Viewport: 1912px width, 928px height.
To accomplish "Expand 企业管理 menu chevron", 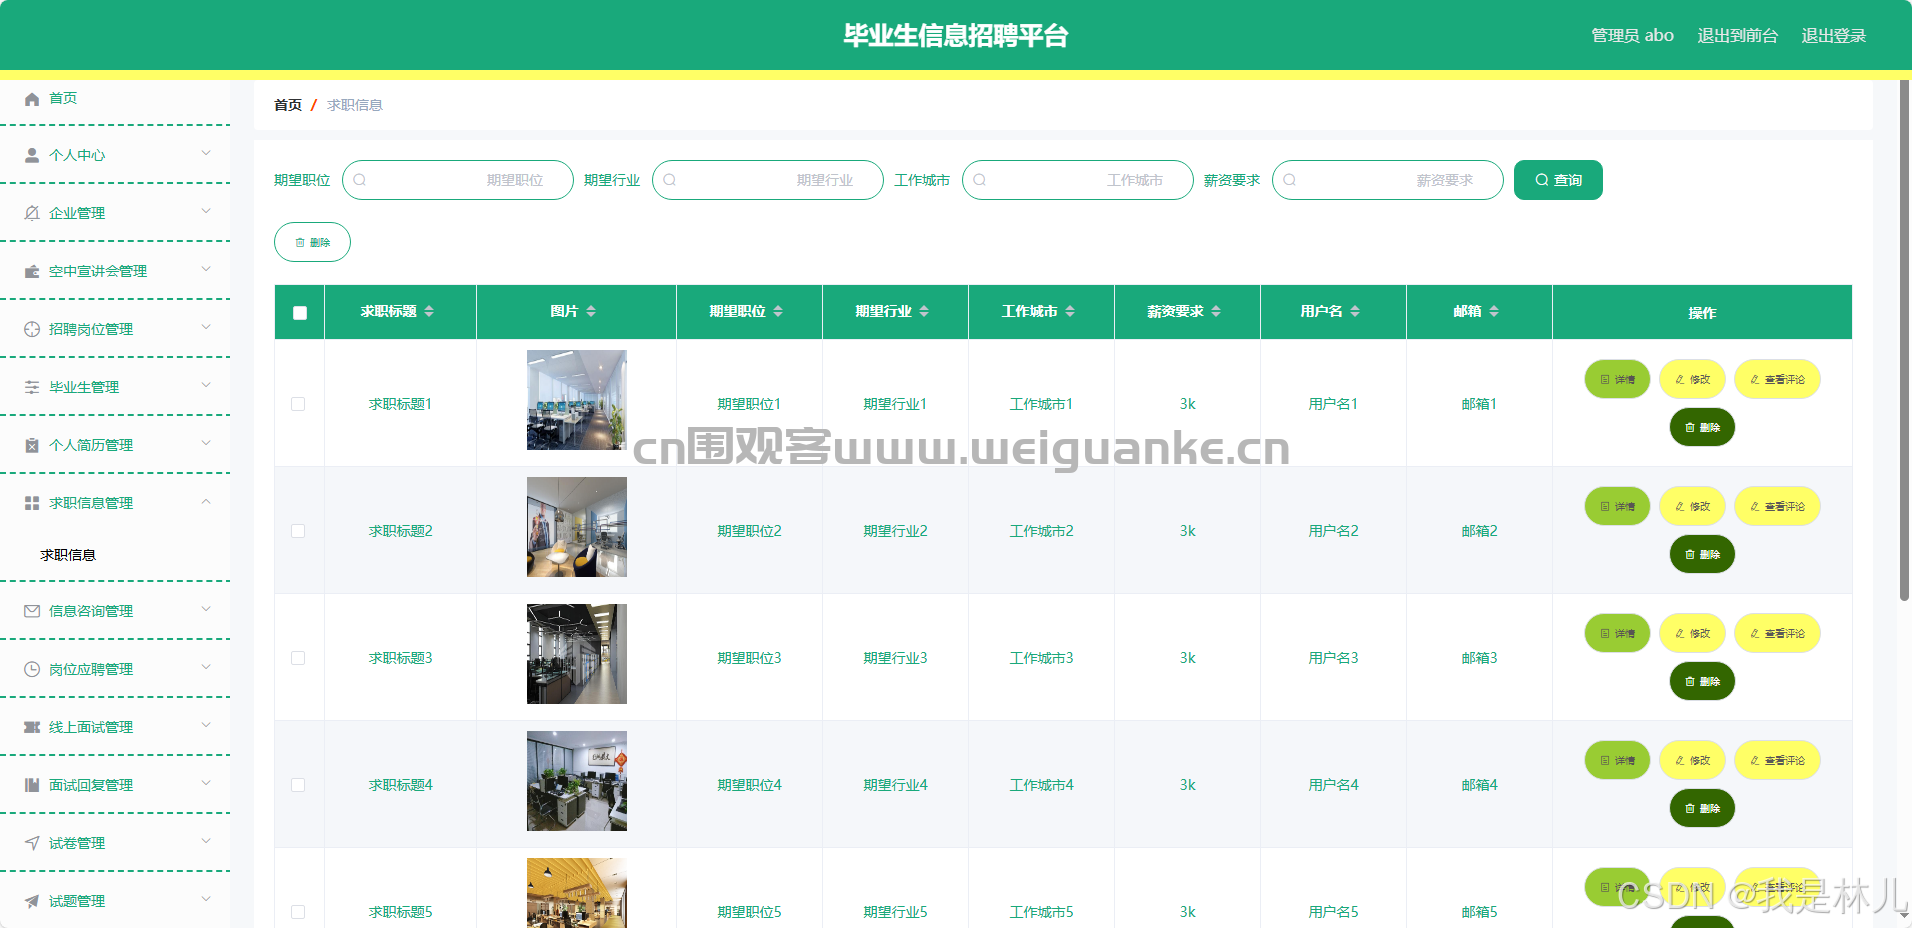I will [206, 211].
